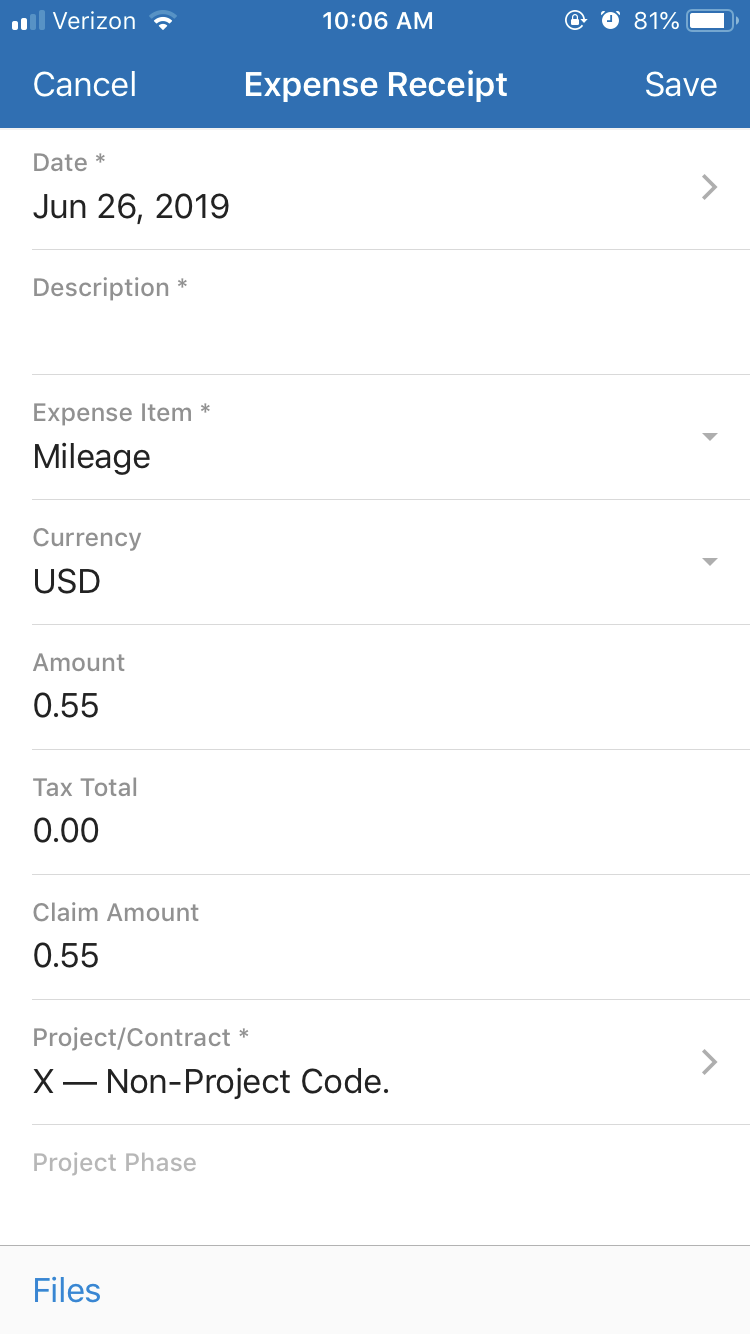Tap the Expense Receipt title
750x1334 pixels.
[375, 85]
